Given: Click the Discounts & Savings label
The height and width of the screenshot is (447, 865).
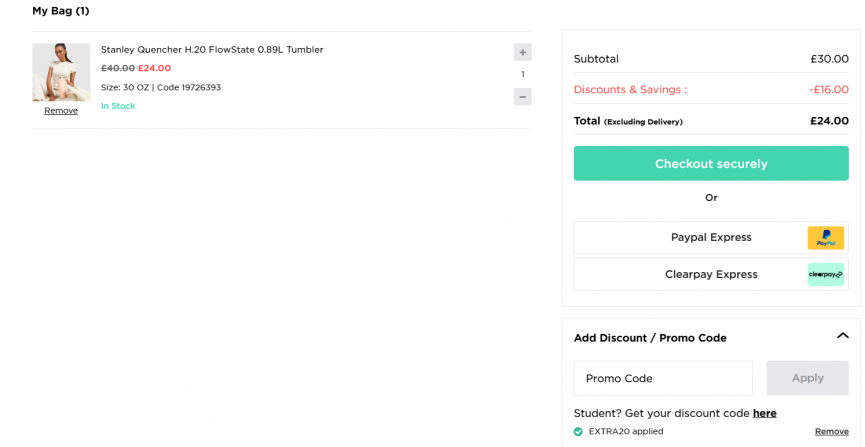Looking at the screenshot, I should (630, 90).
